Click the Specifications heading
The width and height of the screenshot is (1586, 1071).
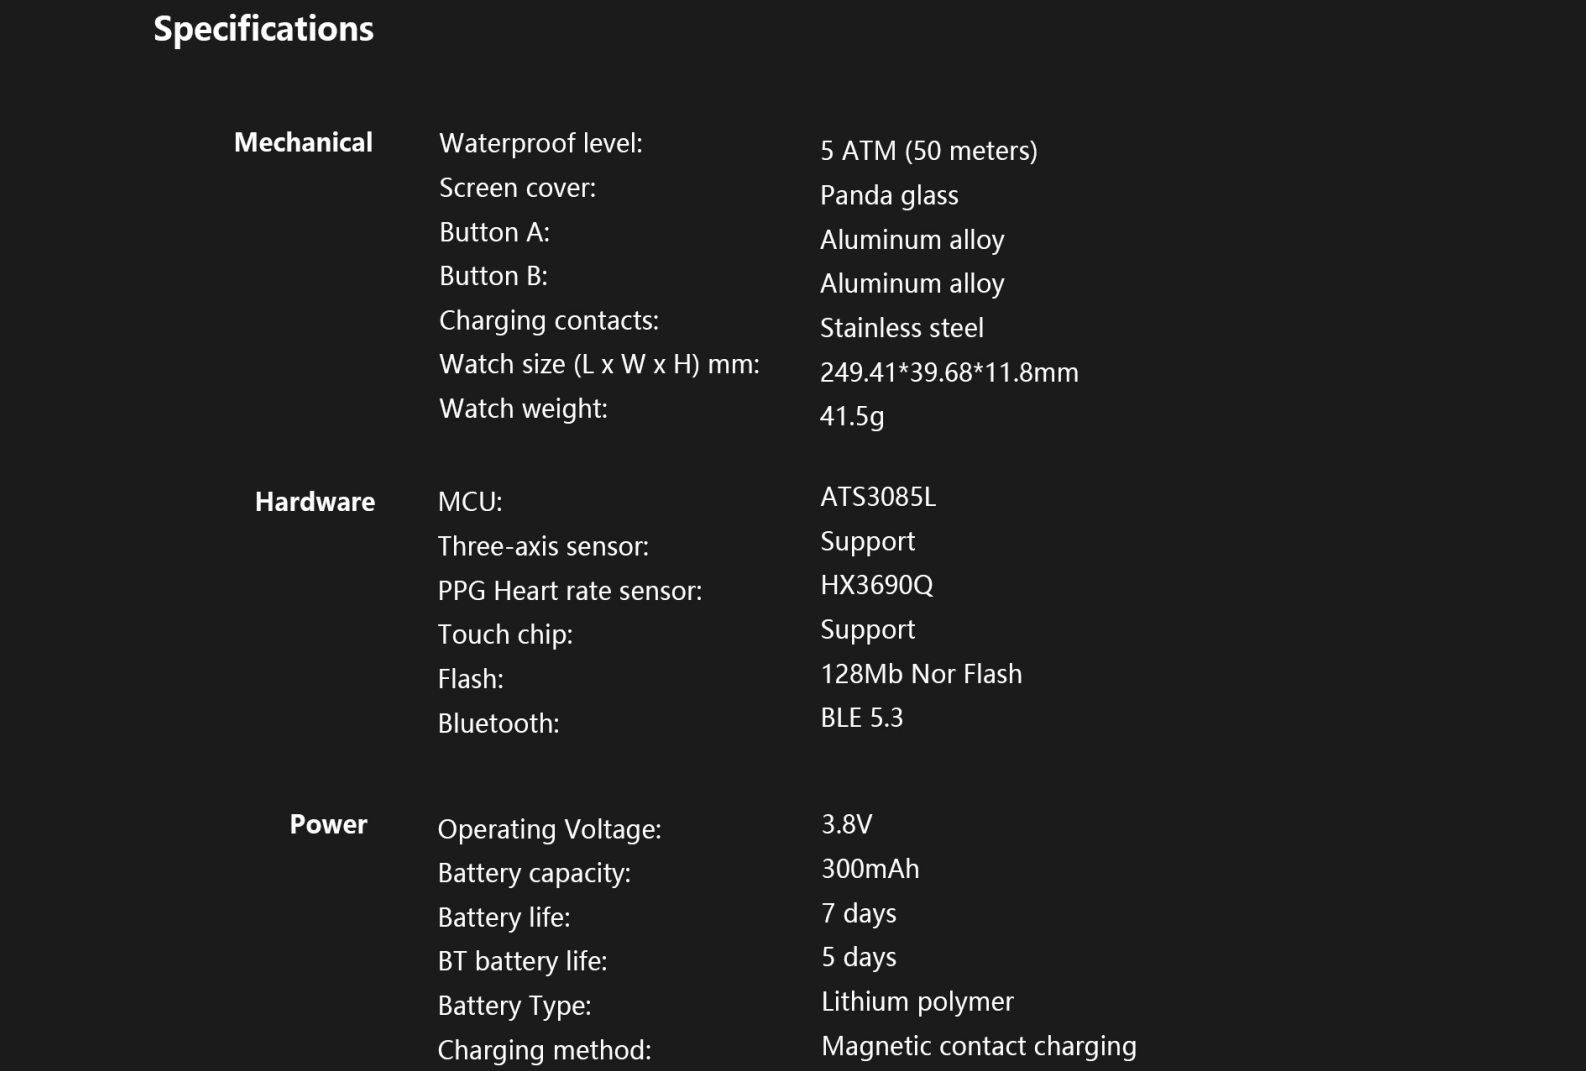pos(263,29)
